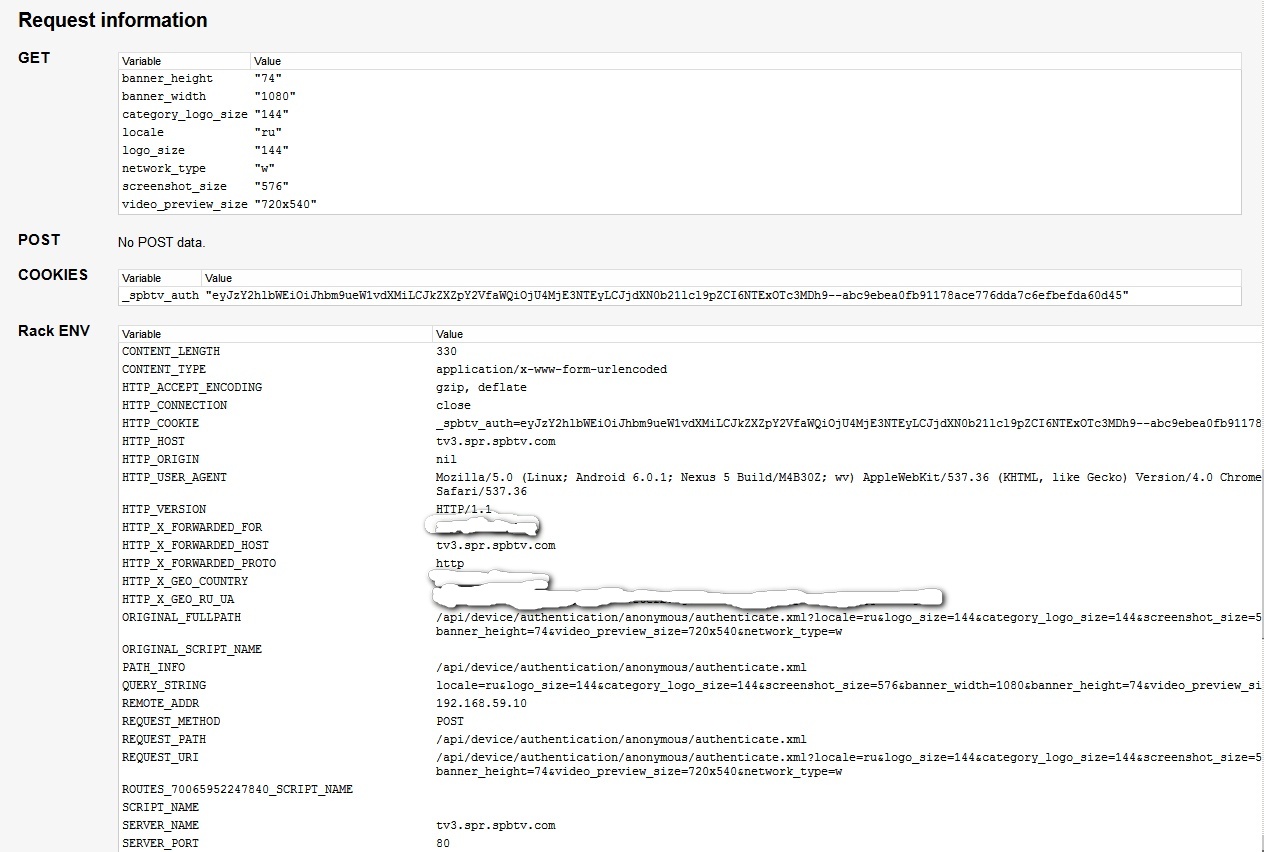Click HTTP_HOST value tv3.spr.spbtv.com
This screenshot has width=1264, height=852.
click(495, 441)
